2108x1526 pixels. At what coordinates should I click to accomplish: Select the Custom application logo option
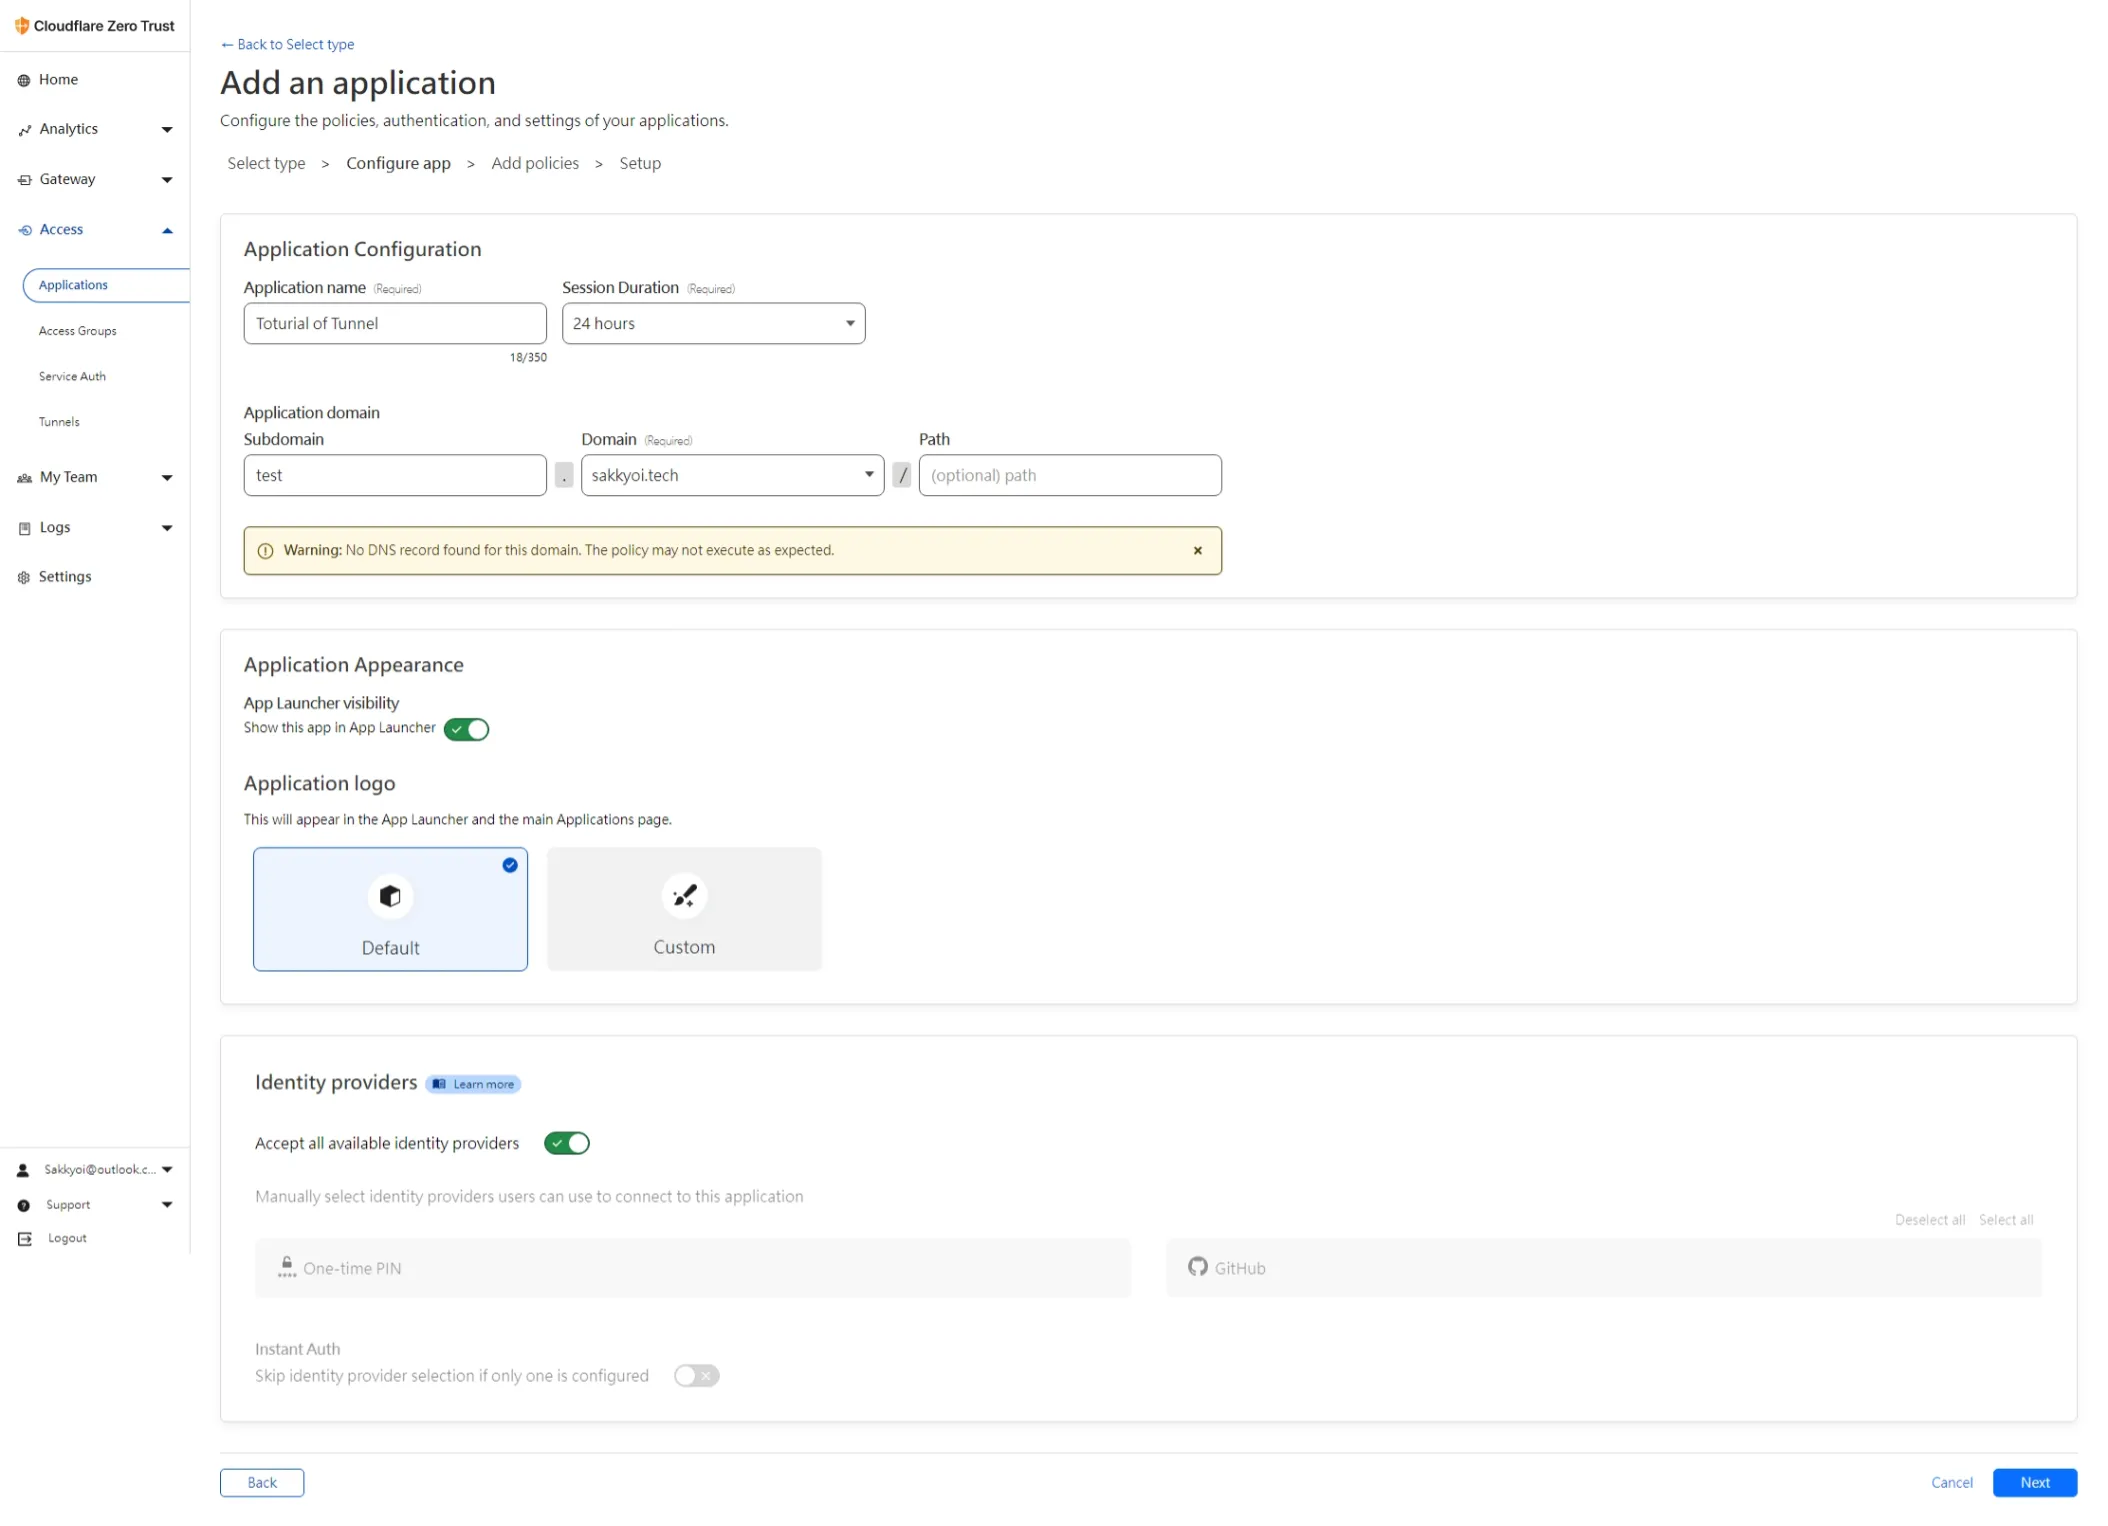click(x=684, y=909)
